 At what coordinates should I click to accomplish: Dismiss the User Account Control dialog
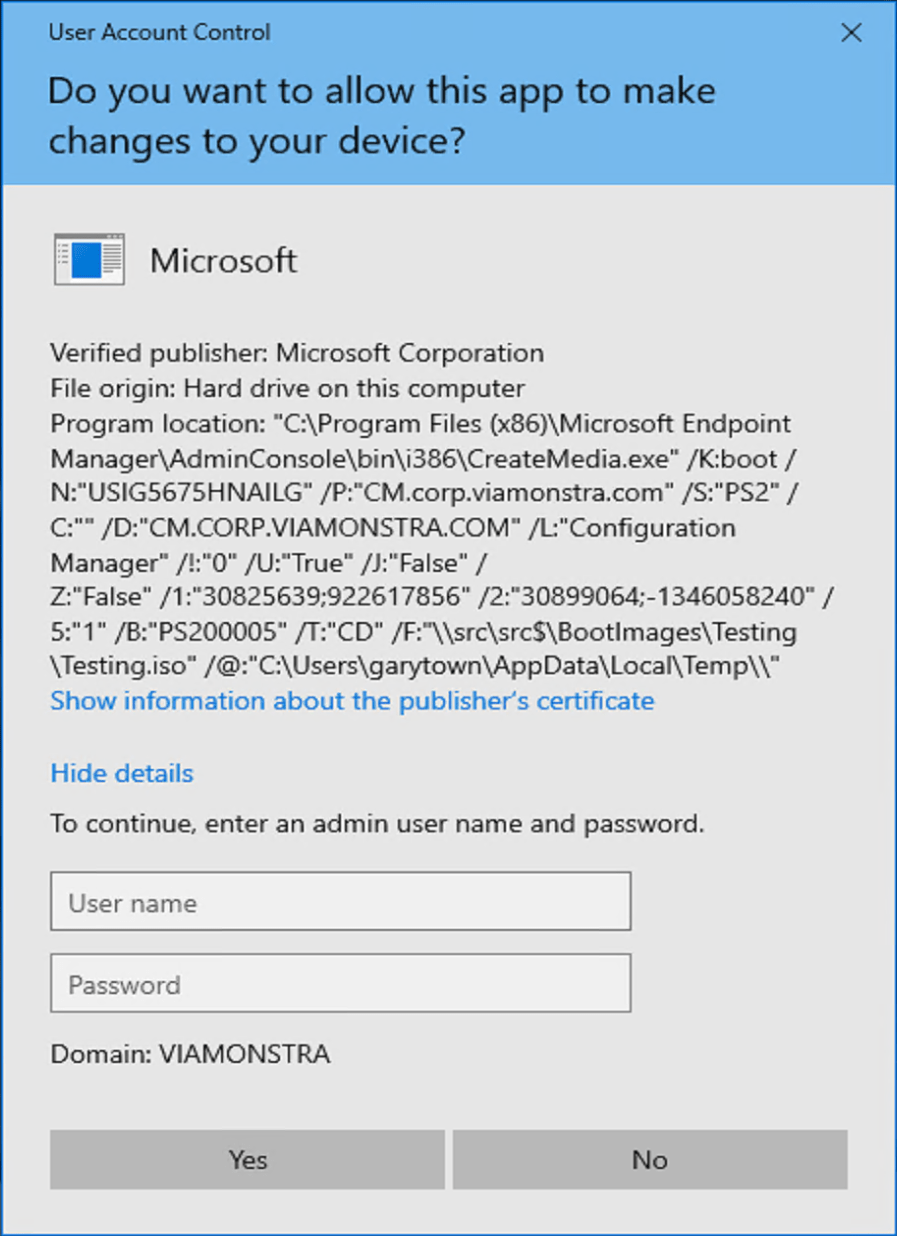click(850, 33)
